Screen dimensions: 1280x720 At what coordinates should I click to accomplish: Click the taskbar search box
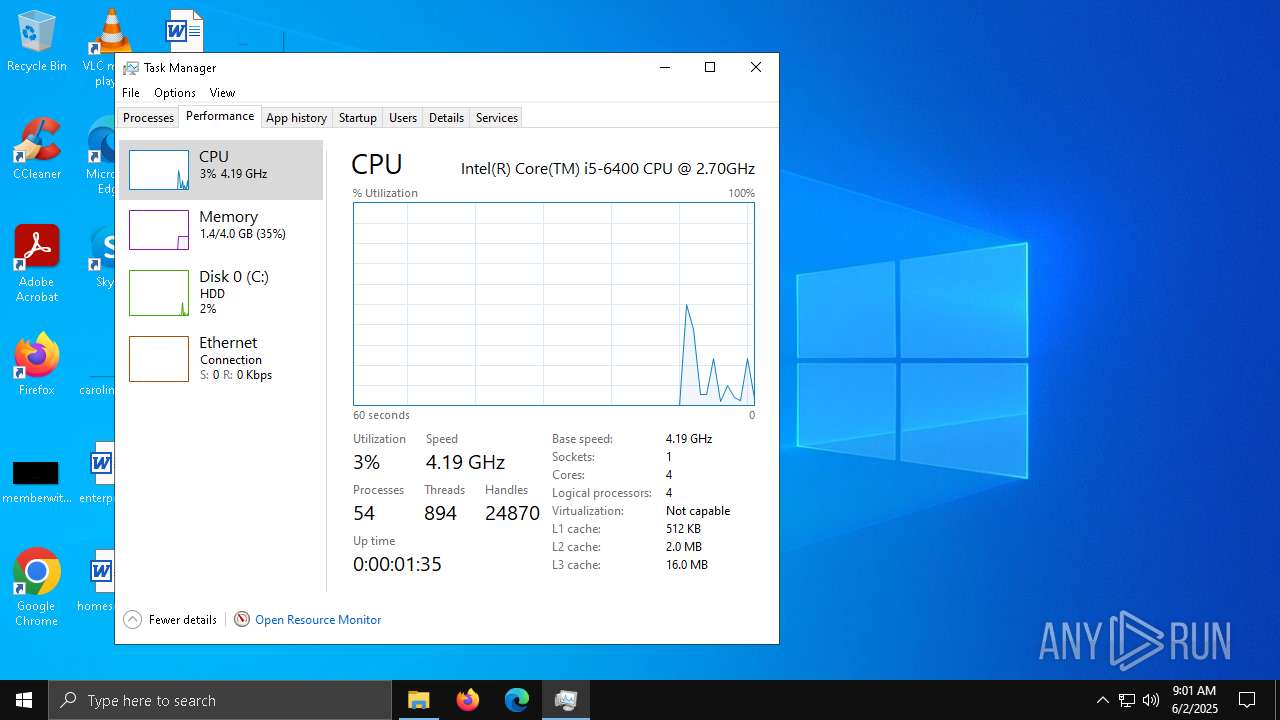[x=220, y=700]
